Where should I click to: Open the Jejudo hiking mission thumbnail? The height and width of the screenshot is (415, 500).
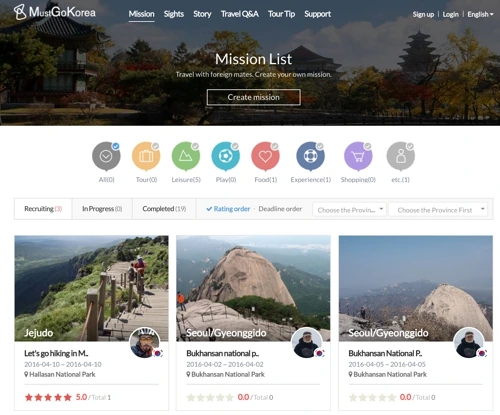(91, 288)
